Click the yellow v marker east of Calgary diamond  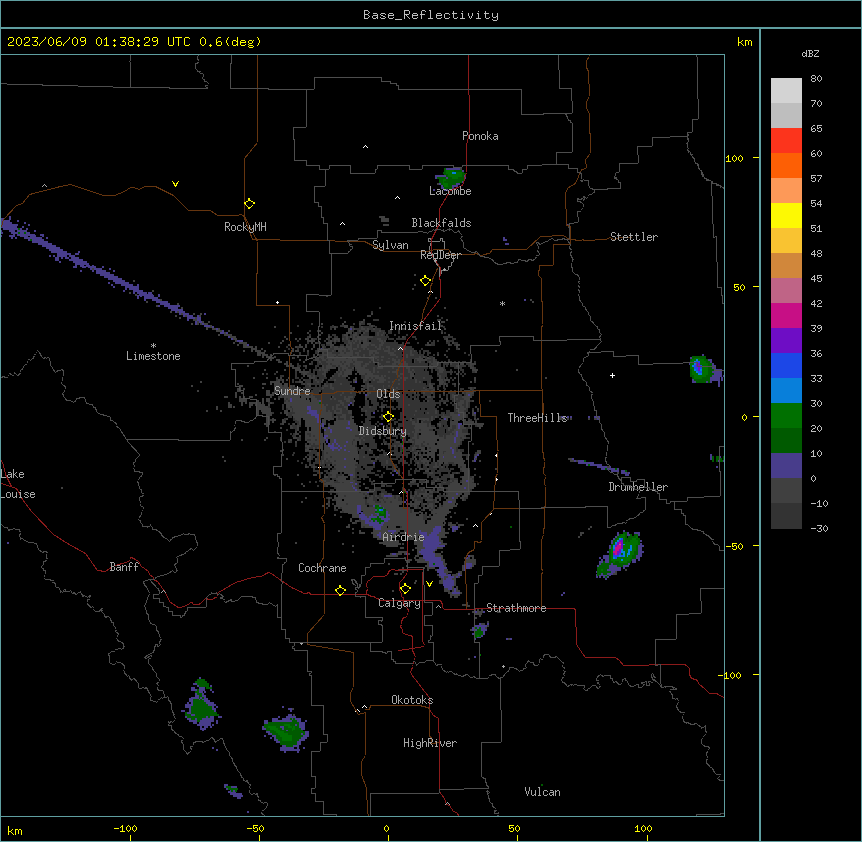[429, 584]
